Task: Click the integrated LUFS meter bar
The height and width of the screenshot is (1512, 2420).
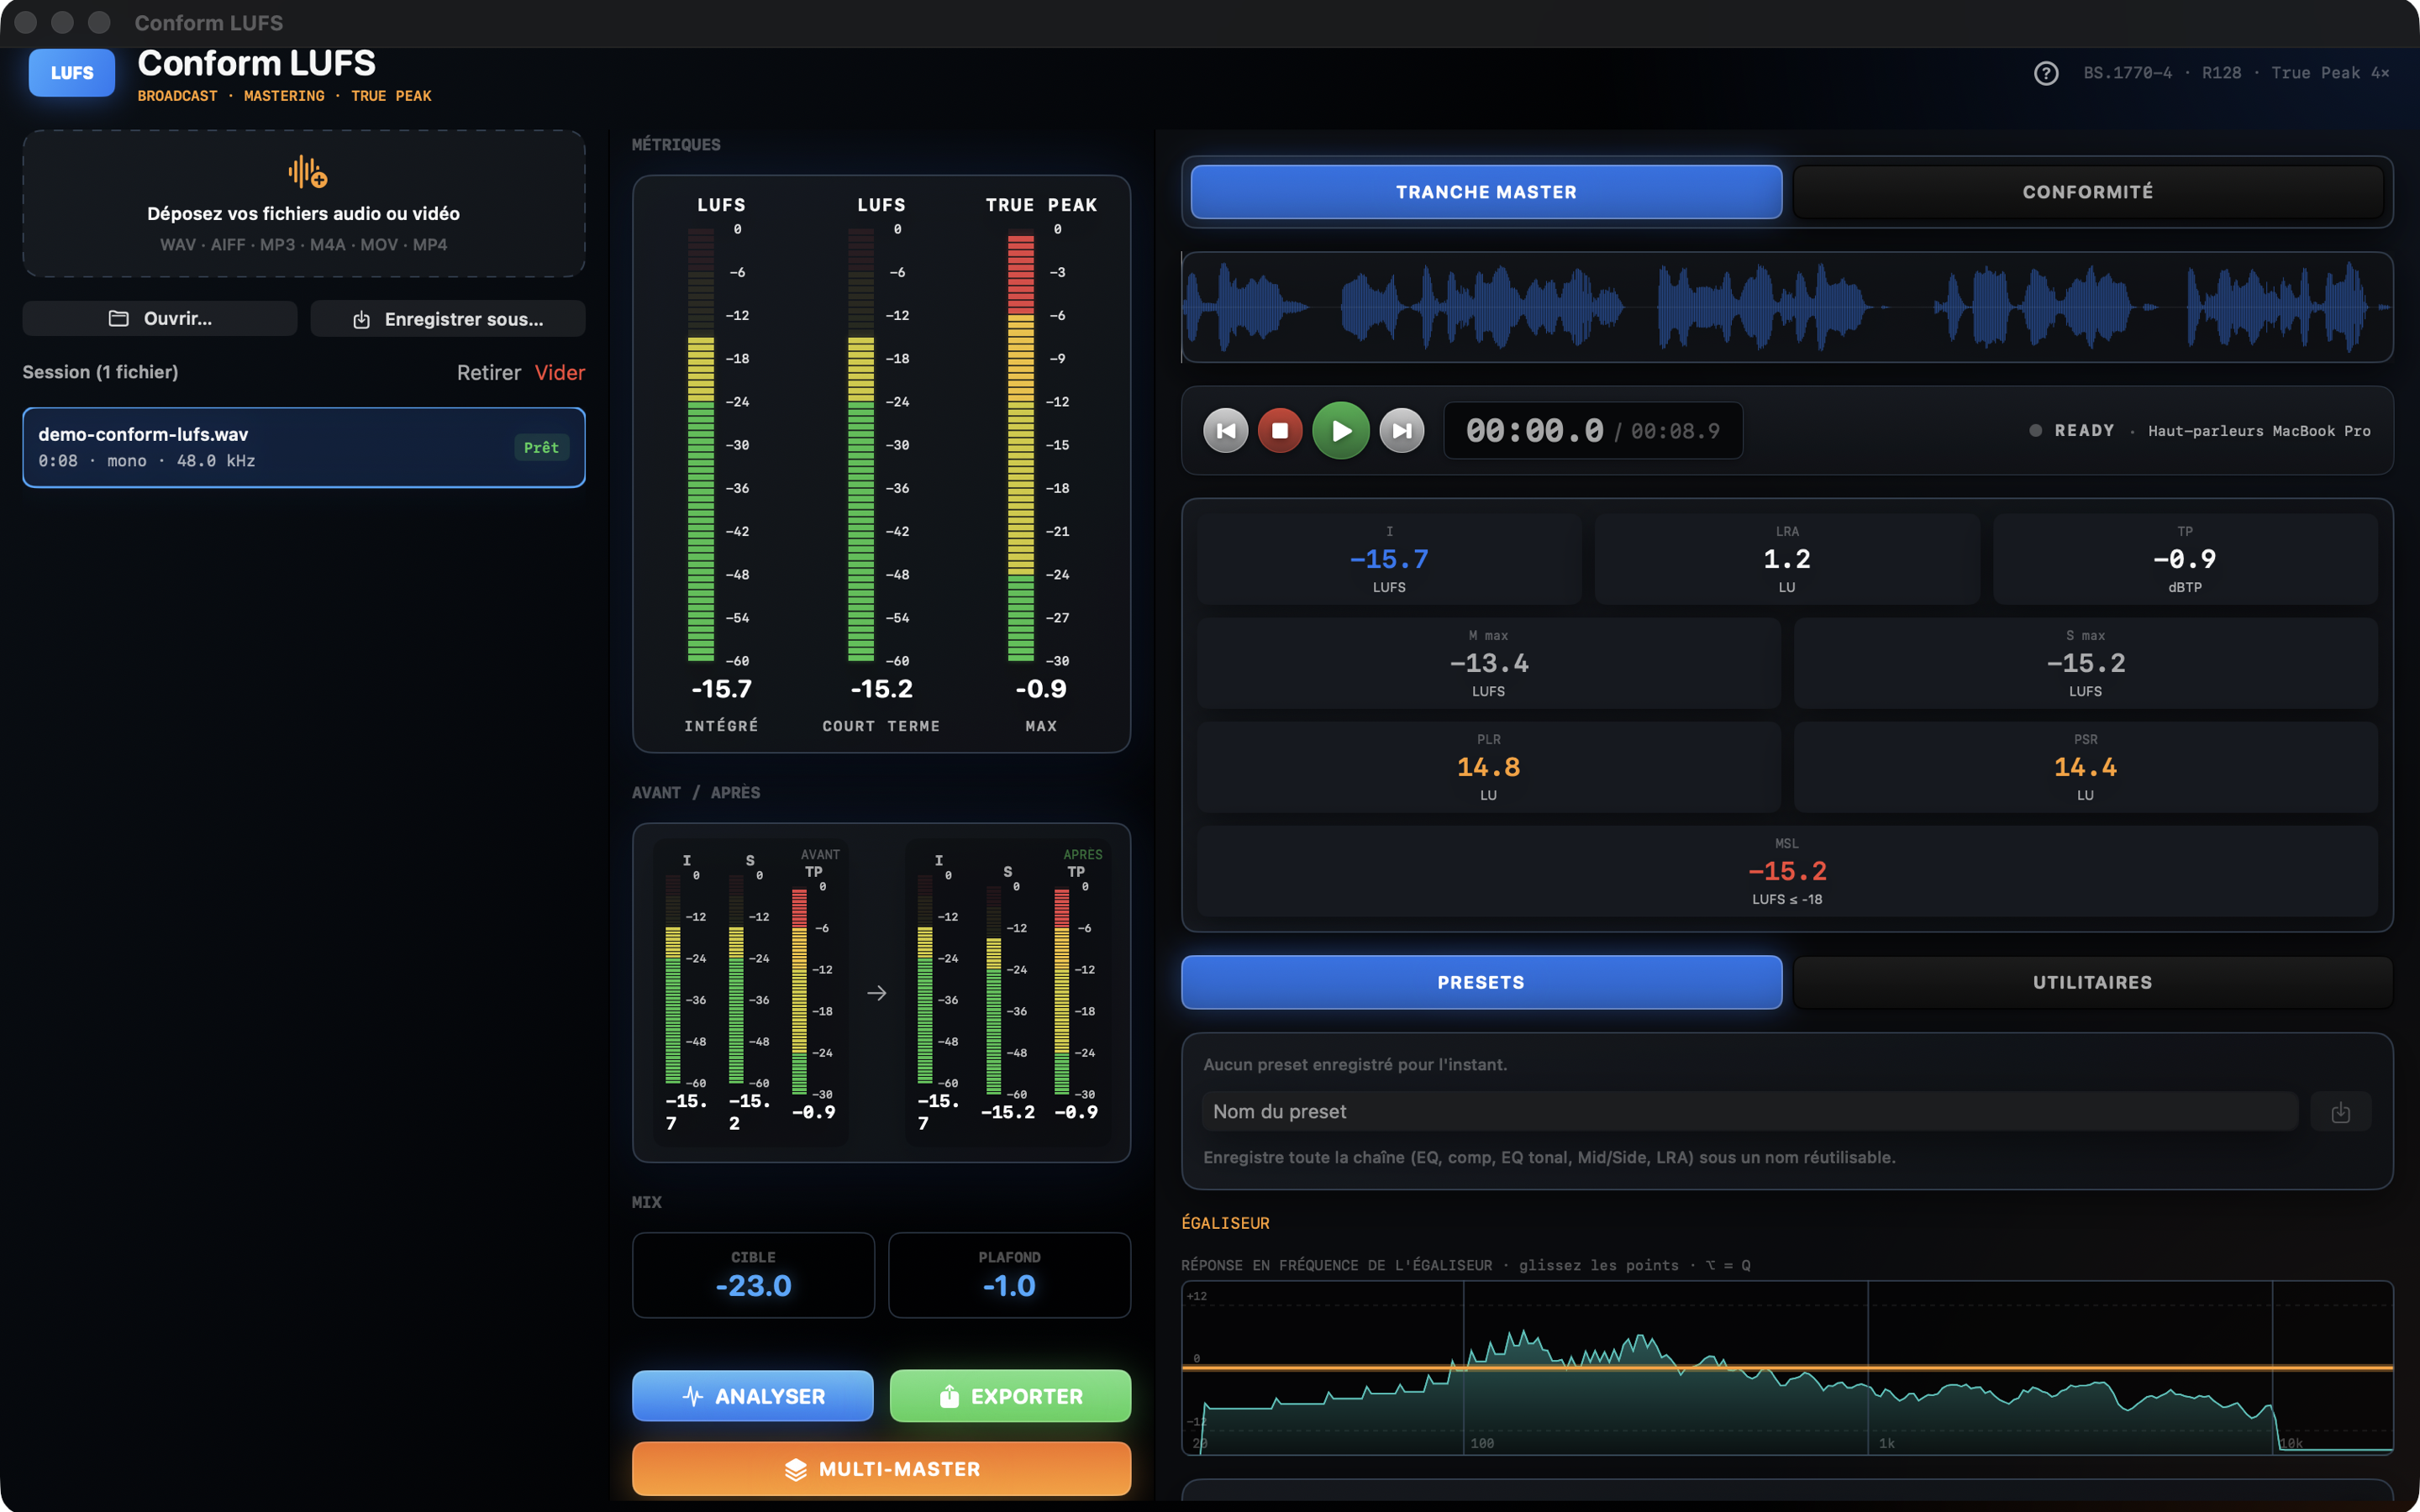Action: click(701, 445)
